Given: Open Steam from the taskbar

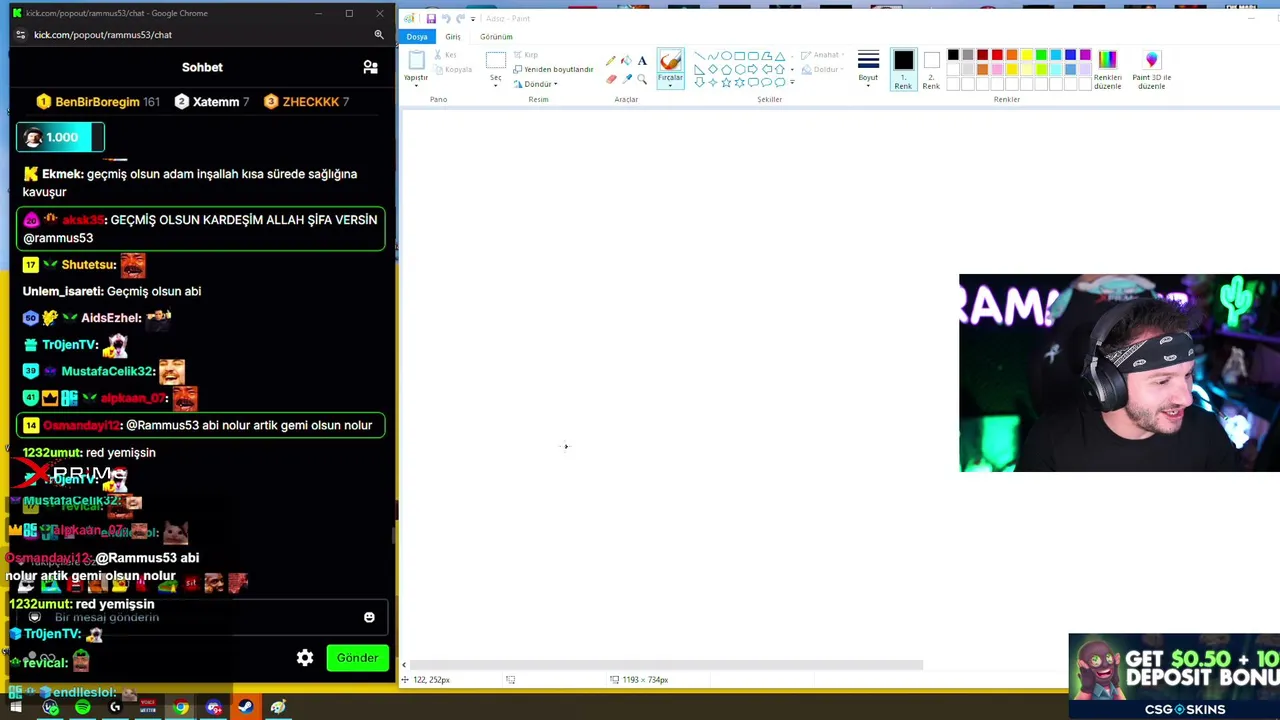Looking at the screenshot, I should click(x=245, y=708).
